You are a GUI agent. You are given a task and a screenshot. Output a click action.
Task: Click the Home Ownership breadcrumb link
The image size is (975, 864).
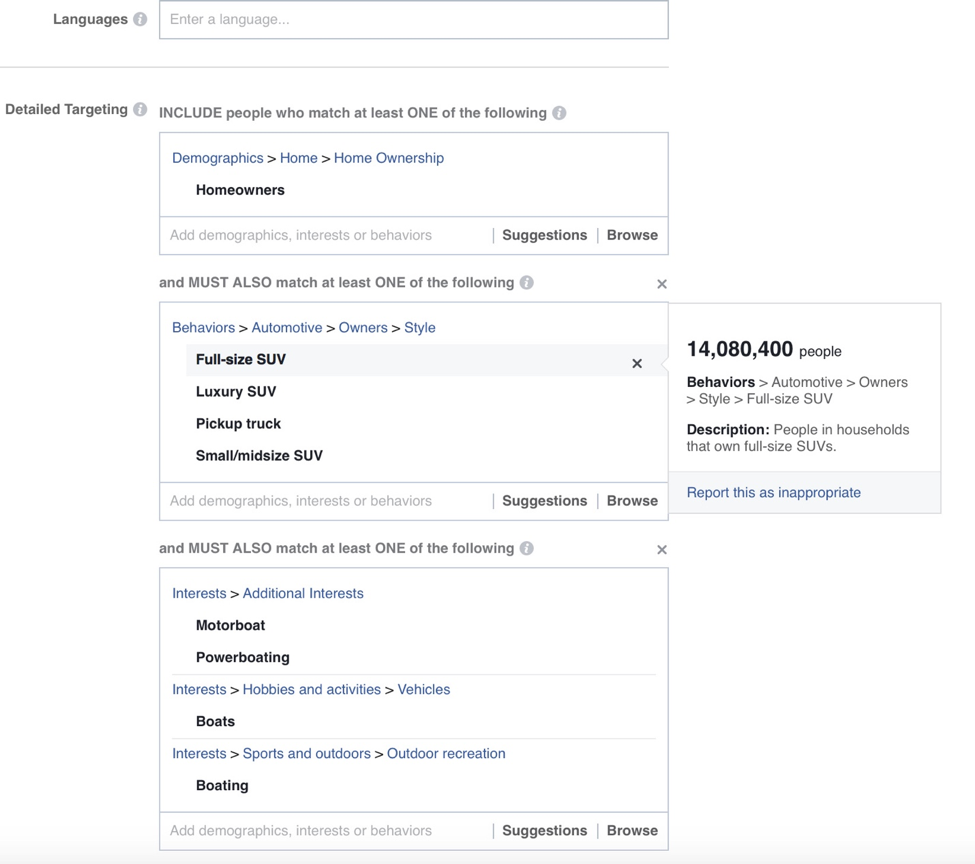tap(389, 157)
